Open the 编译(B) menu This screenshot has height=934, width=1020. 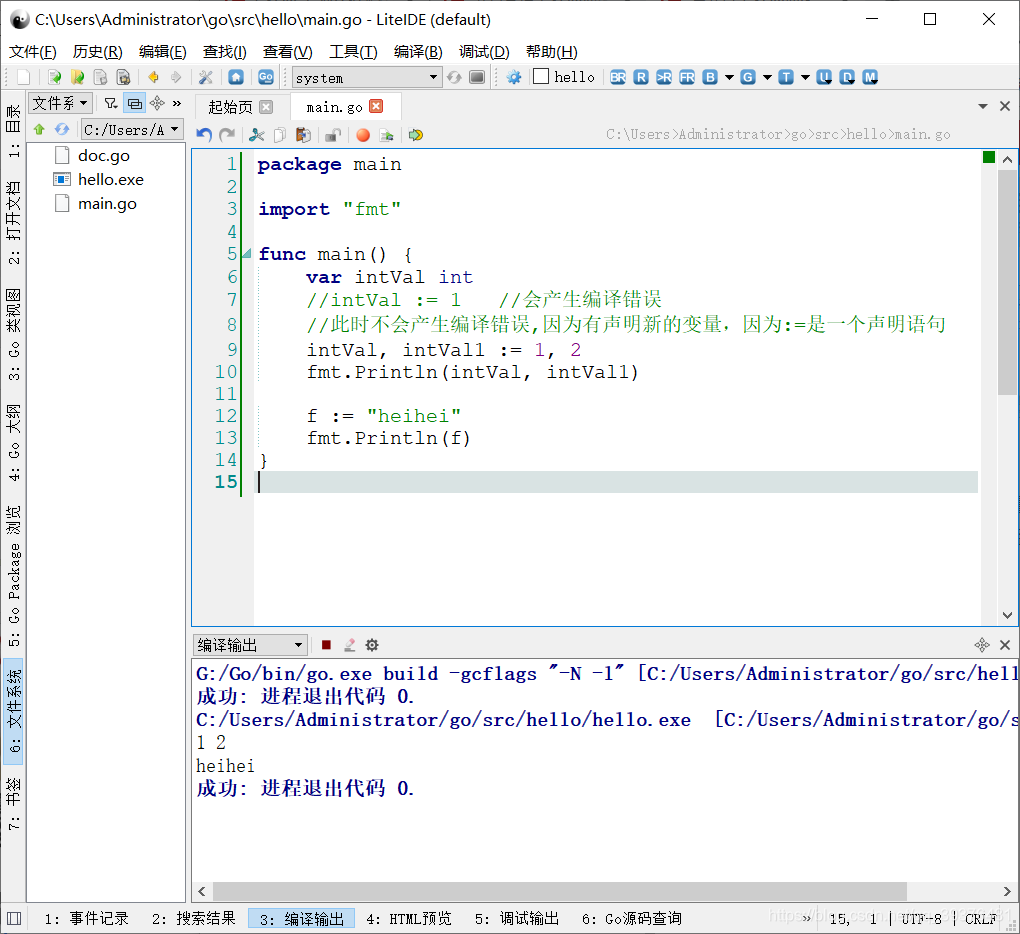[x=418, y=52]
